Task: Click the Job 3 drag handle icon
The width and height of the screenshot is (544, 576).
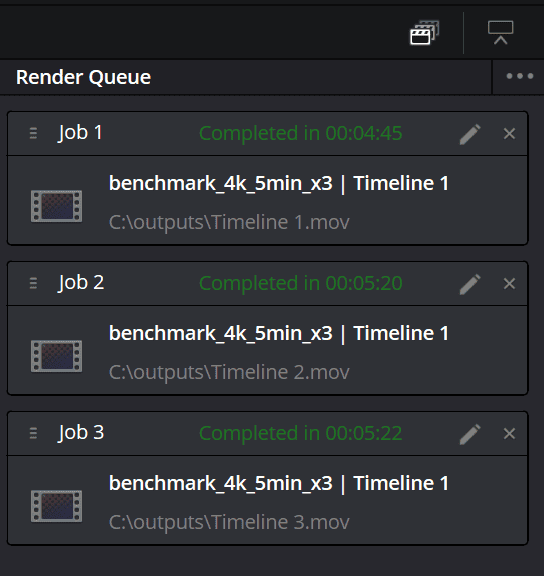Action: click(x=33, y=433)
